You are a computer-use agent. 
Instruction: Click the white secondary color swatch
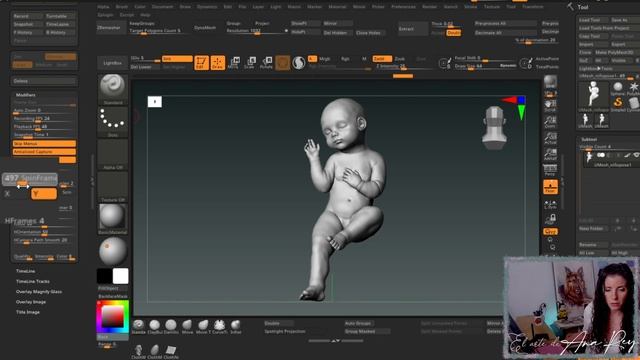click(120, 276)
